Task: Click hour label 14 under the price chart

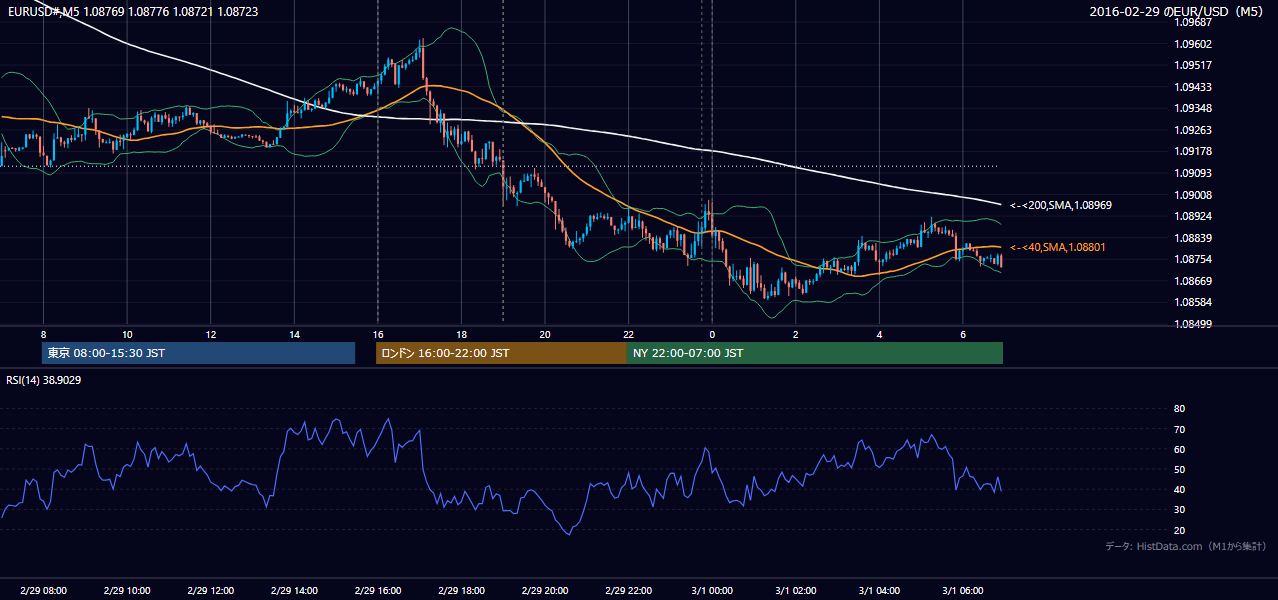Action: pyautogui.click(x=294, y=334)
